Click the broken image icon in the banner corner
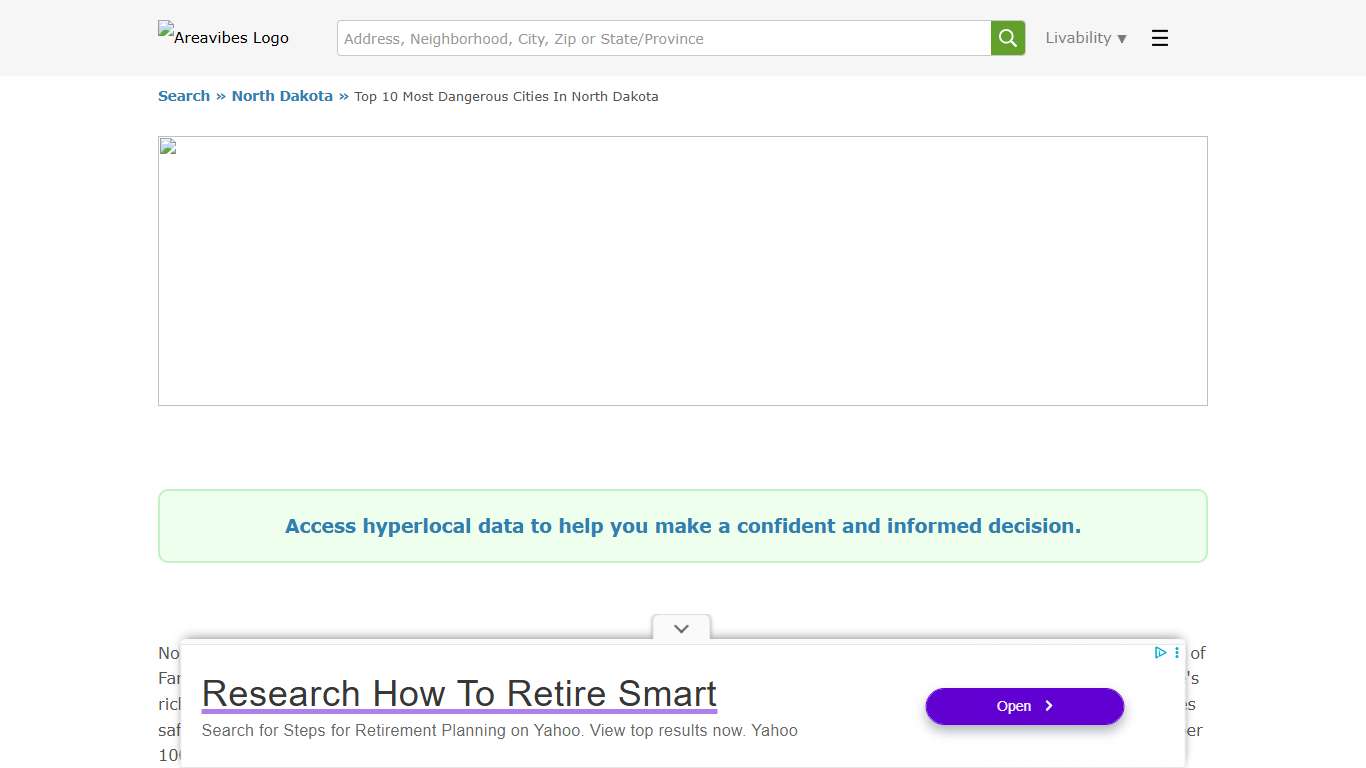1366x768 pixels. click(168, 147)
